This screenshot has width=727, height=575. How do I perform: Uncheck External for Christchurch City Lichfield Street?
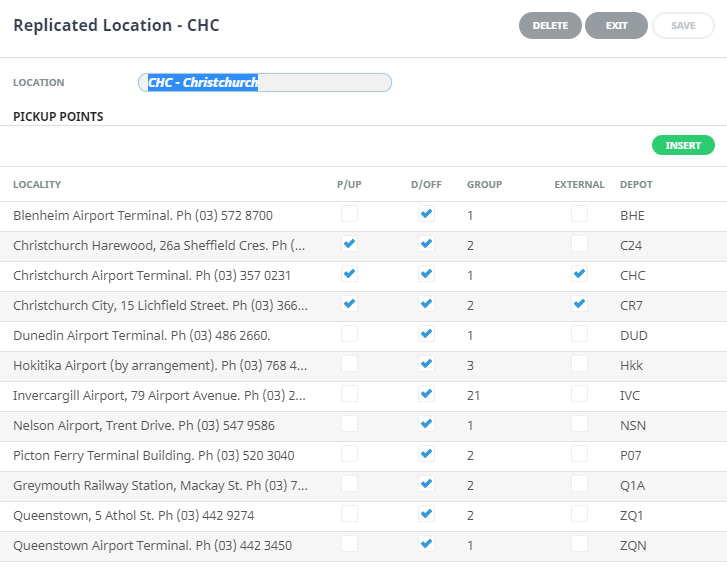(x=579, y=304)
